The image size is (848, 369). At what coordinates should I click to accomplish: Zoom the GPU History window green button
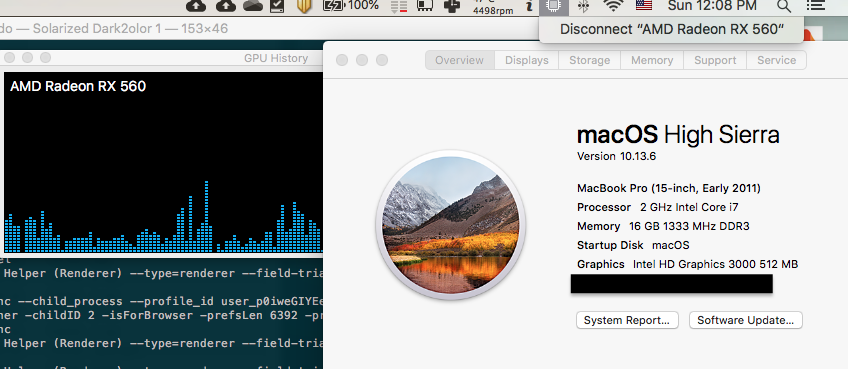click(x=45, y=57)
